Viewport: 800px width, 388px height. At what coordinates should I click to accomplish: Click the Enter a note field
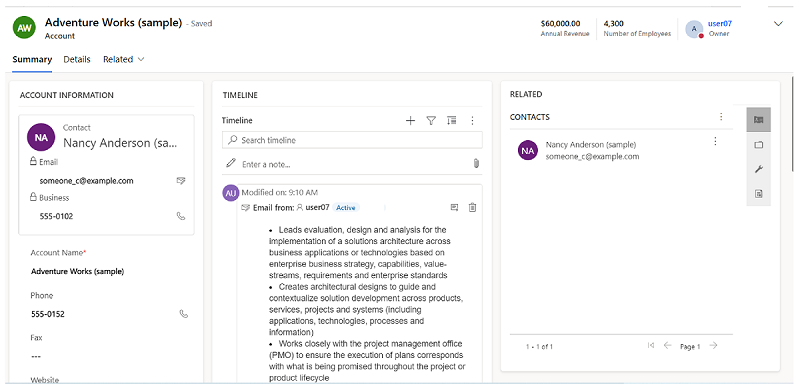click(x=352, y=164)
